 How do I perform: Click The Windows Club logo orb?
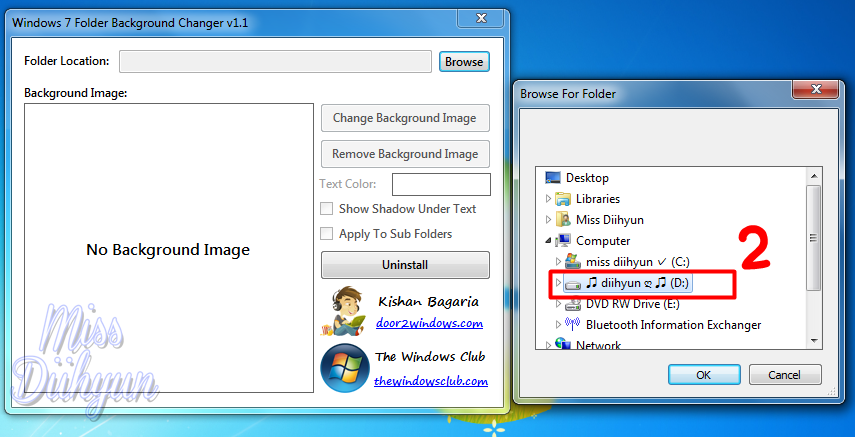pyautogui.click(x=345, y=368)
